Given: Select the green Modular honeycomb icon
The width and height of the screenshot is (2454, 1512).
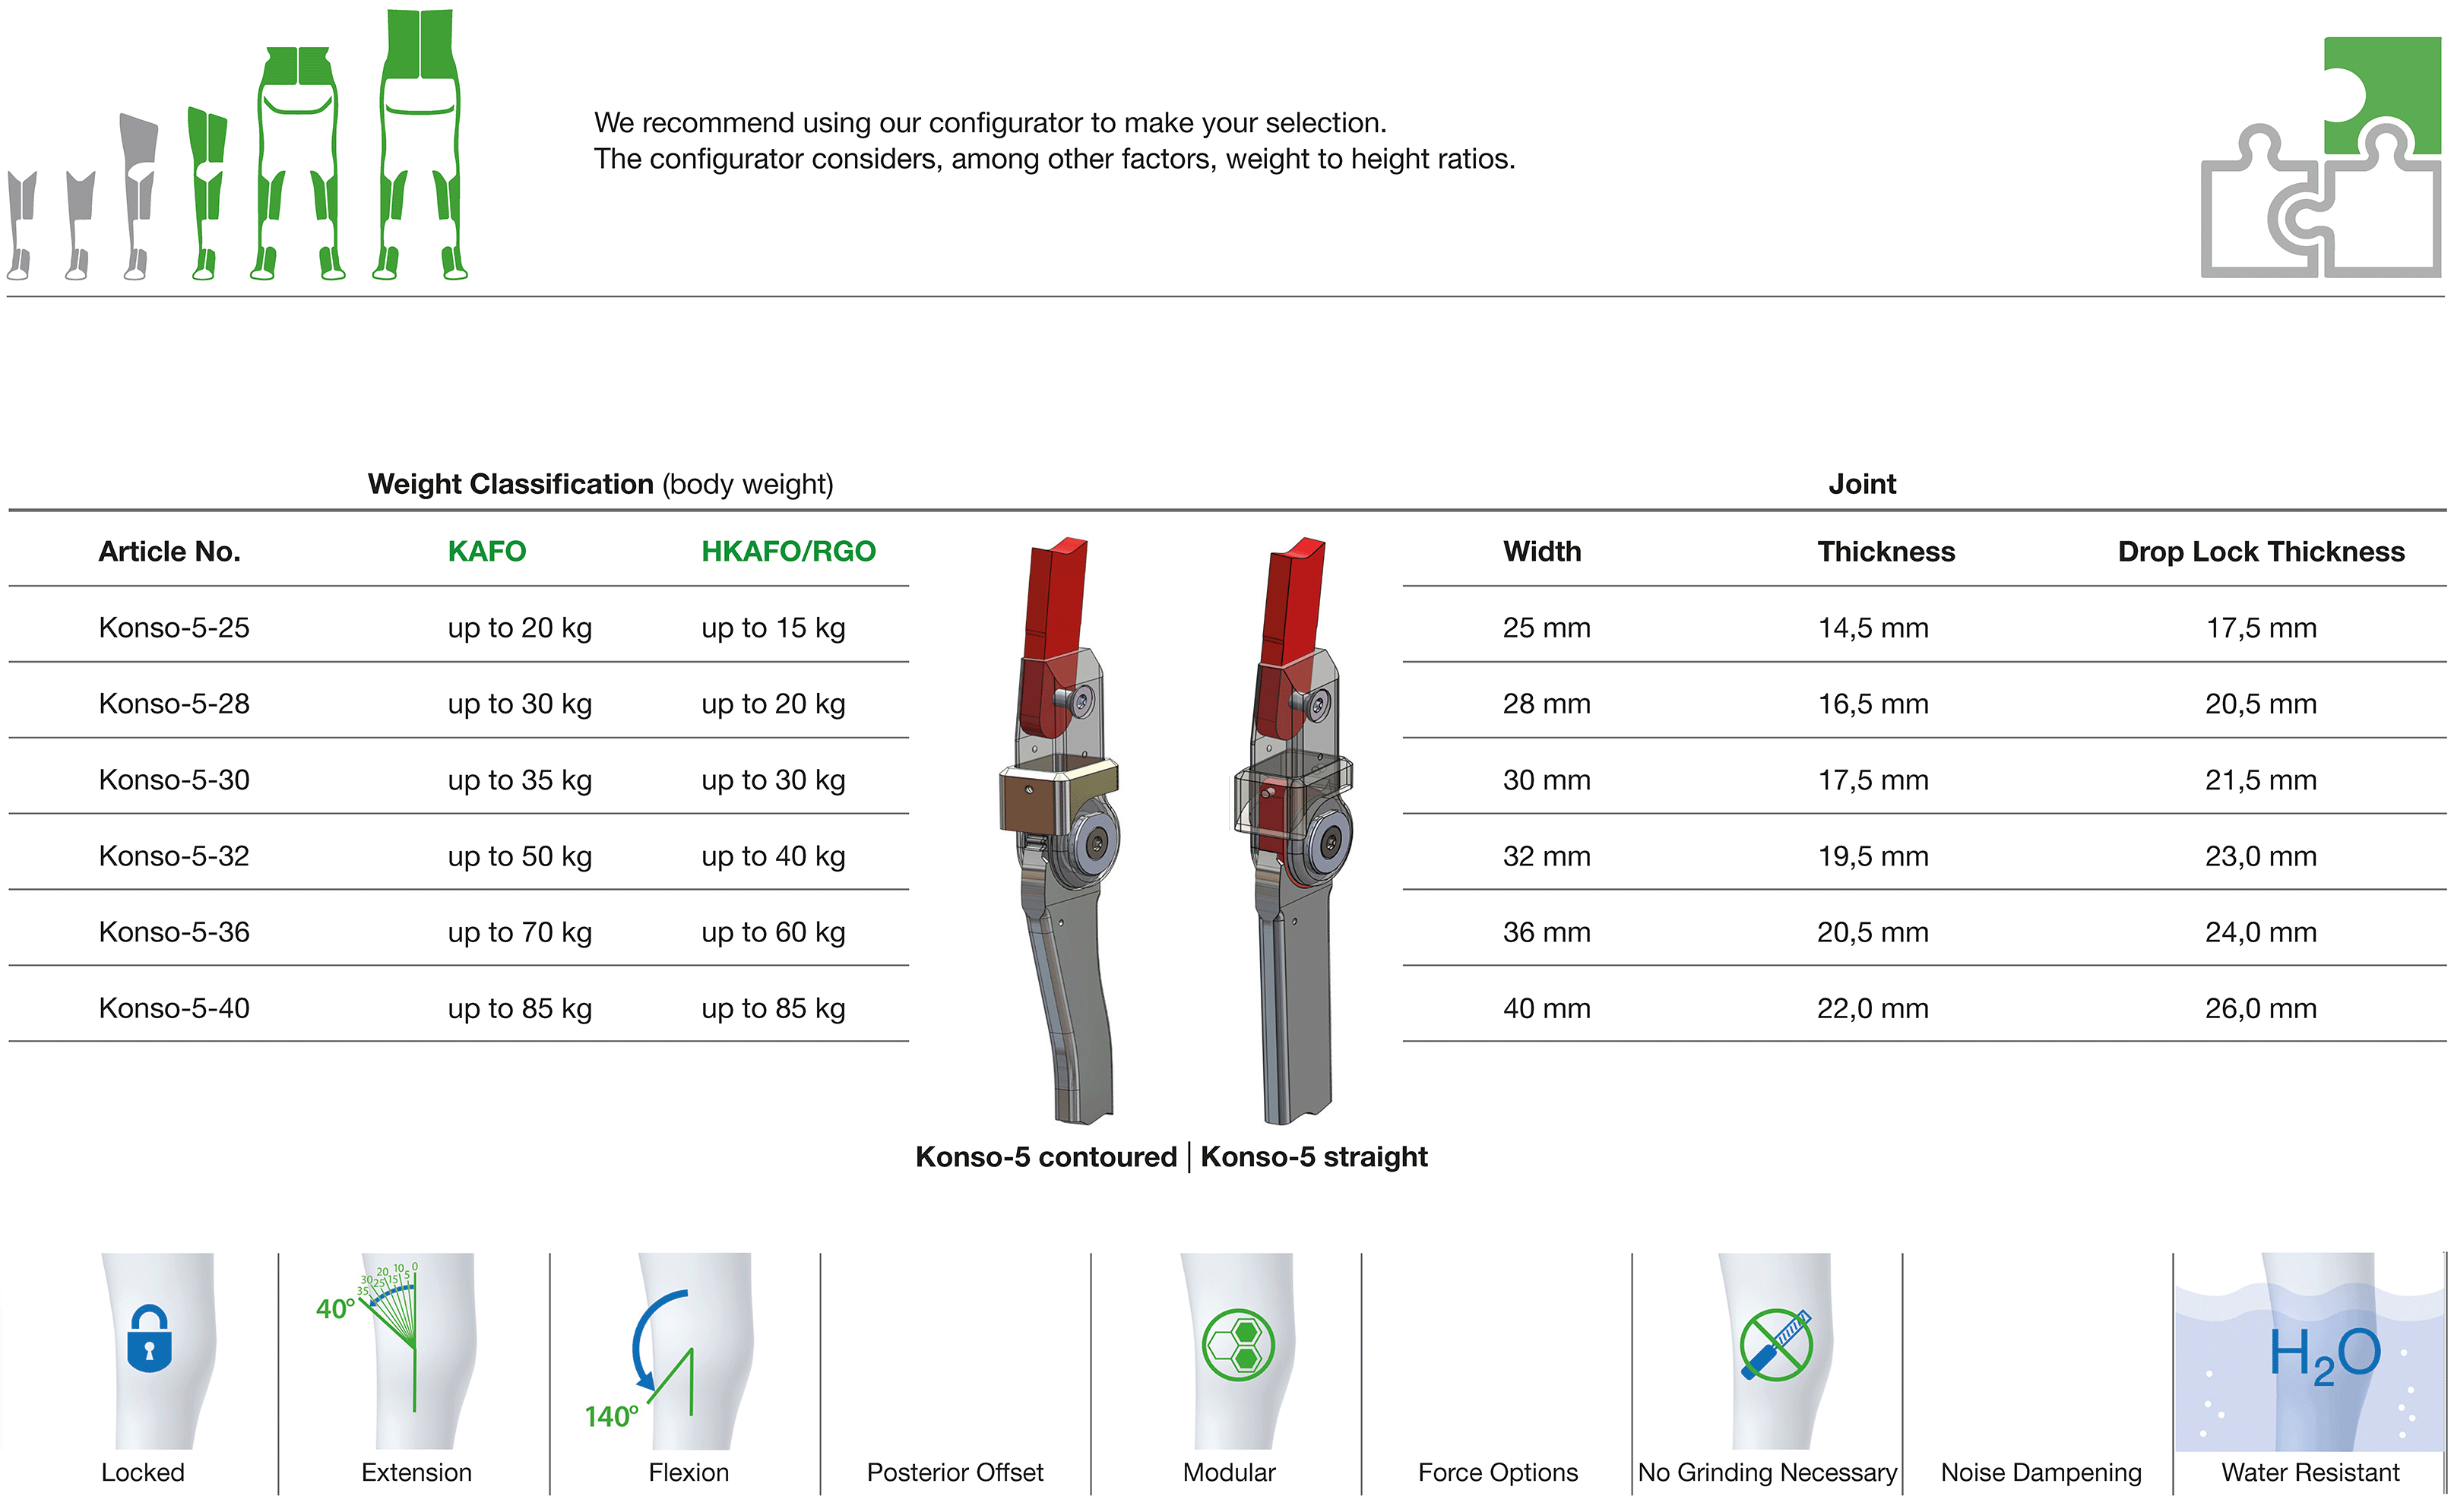Looking at the screenshot, I should [x=1238, y=1345].
